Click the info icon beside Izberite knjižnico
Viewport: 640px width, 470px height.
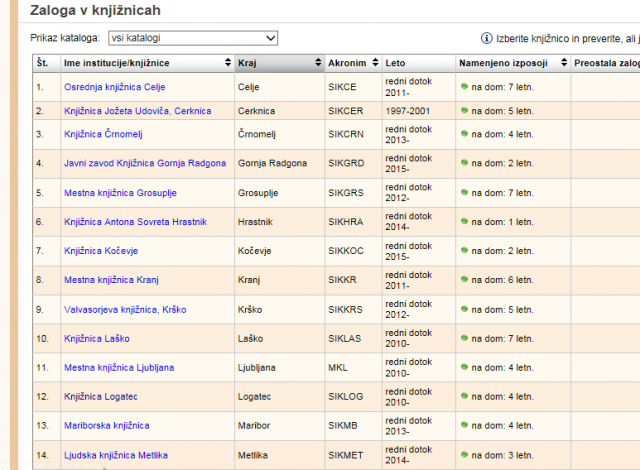(x=487, y=38)
